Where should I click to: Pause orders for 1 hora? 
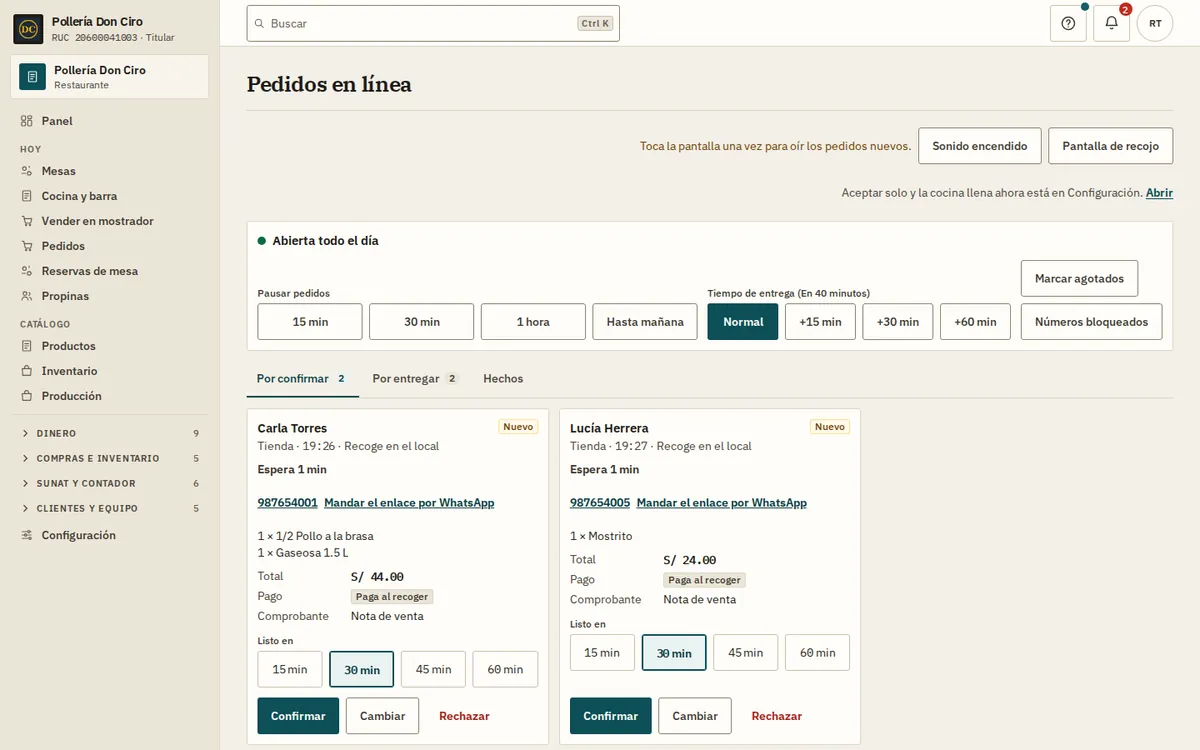point(533,322)
